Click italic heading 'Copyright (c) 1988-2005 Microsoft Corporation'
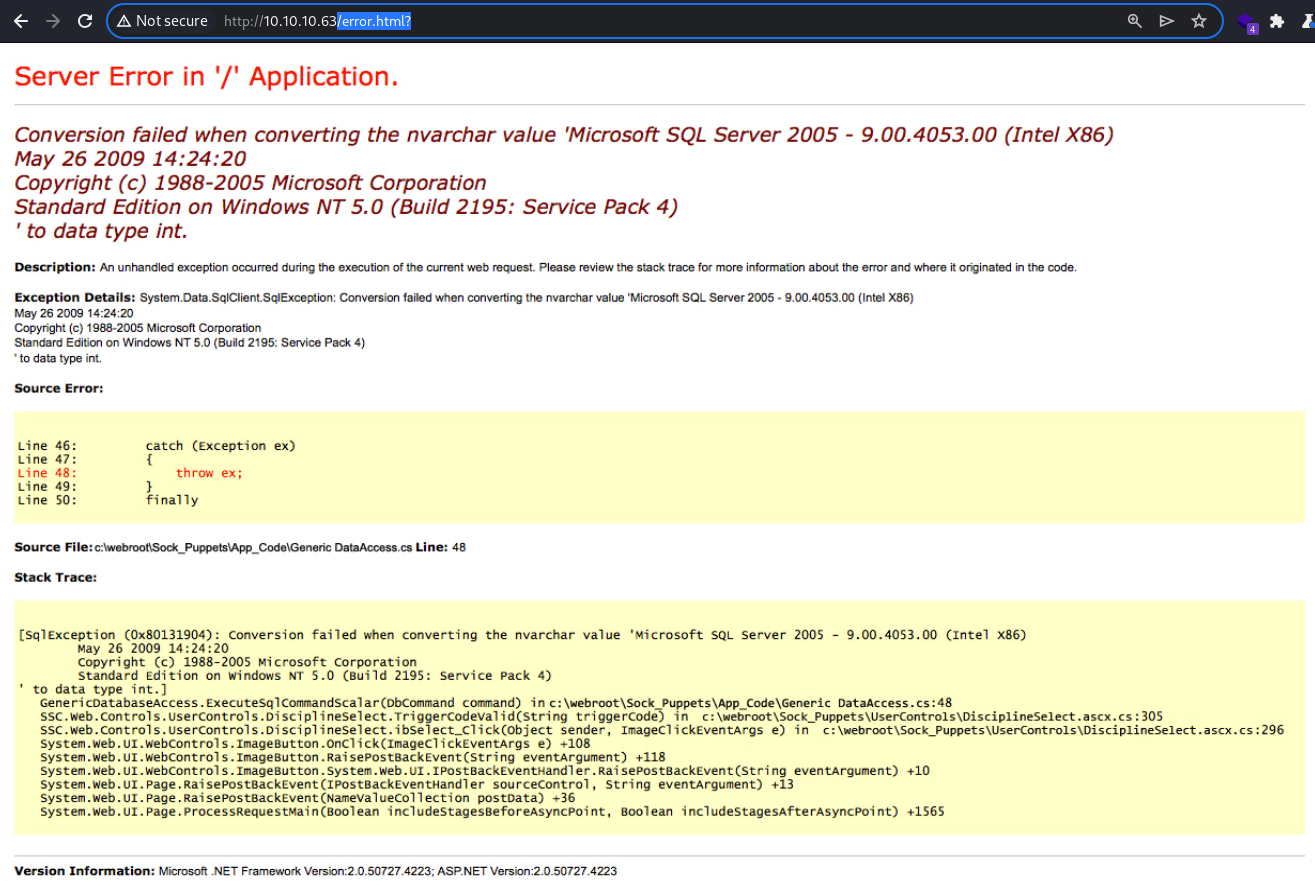The width and height of the screenshot is (1315, 887). (x=250, y=183)
